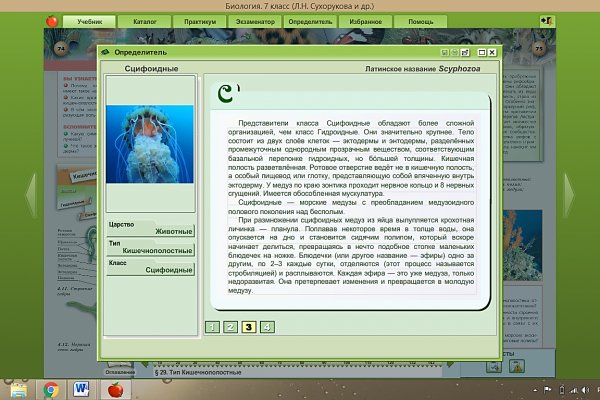
Task: Switch to the Каталог tab
Action: [143, 21]
